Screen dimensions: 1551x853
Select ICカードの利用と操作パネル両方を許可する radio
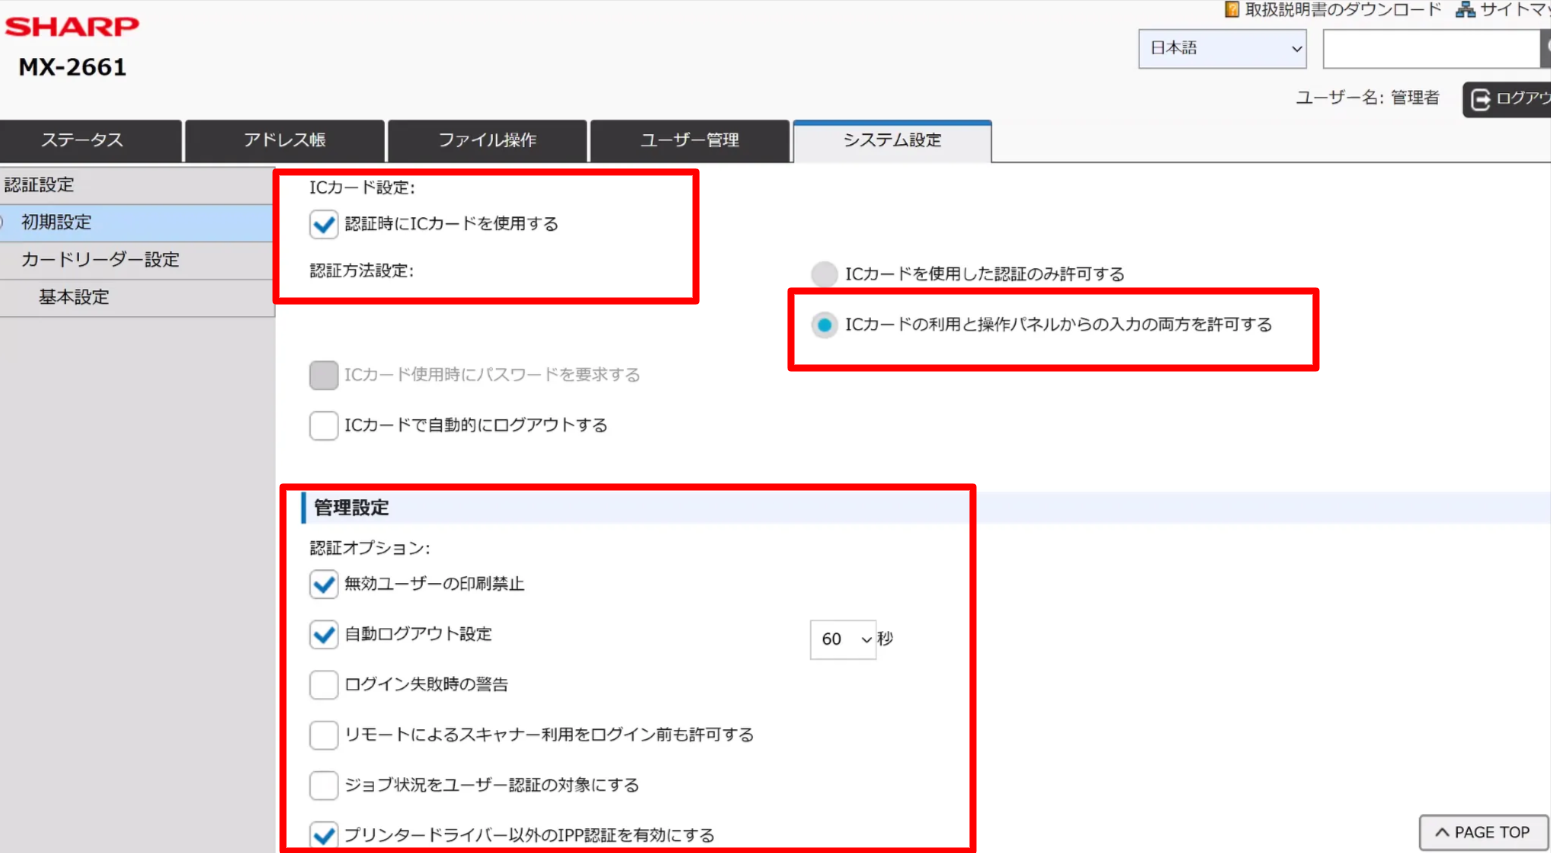[824, 325]
